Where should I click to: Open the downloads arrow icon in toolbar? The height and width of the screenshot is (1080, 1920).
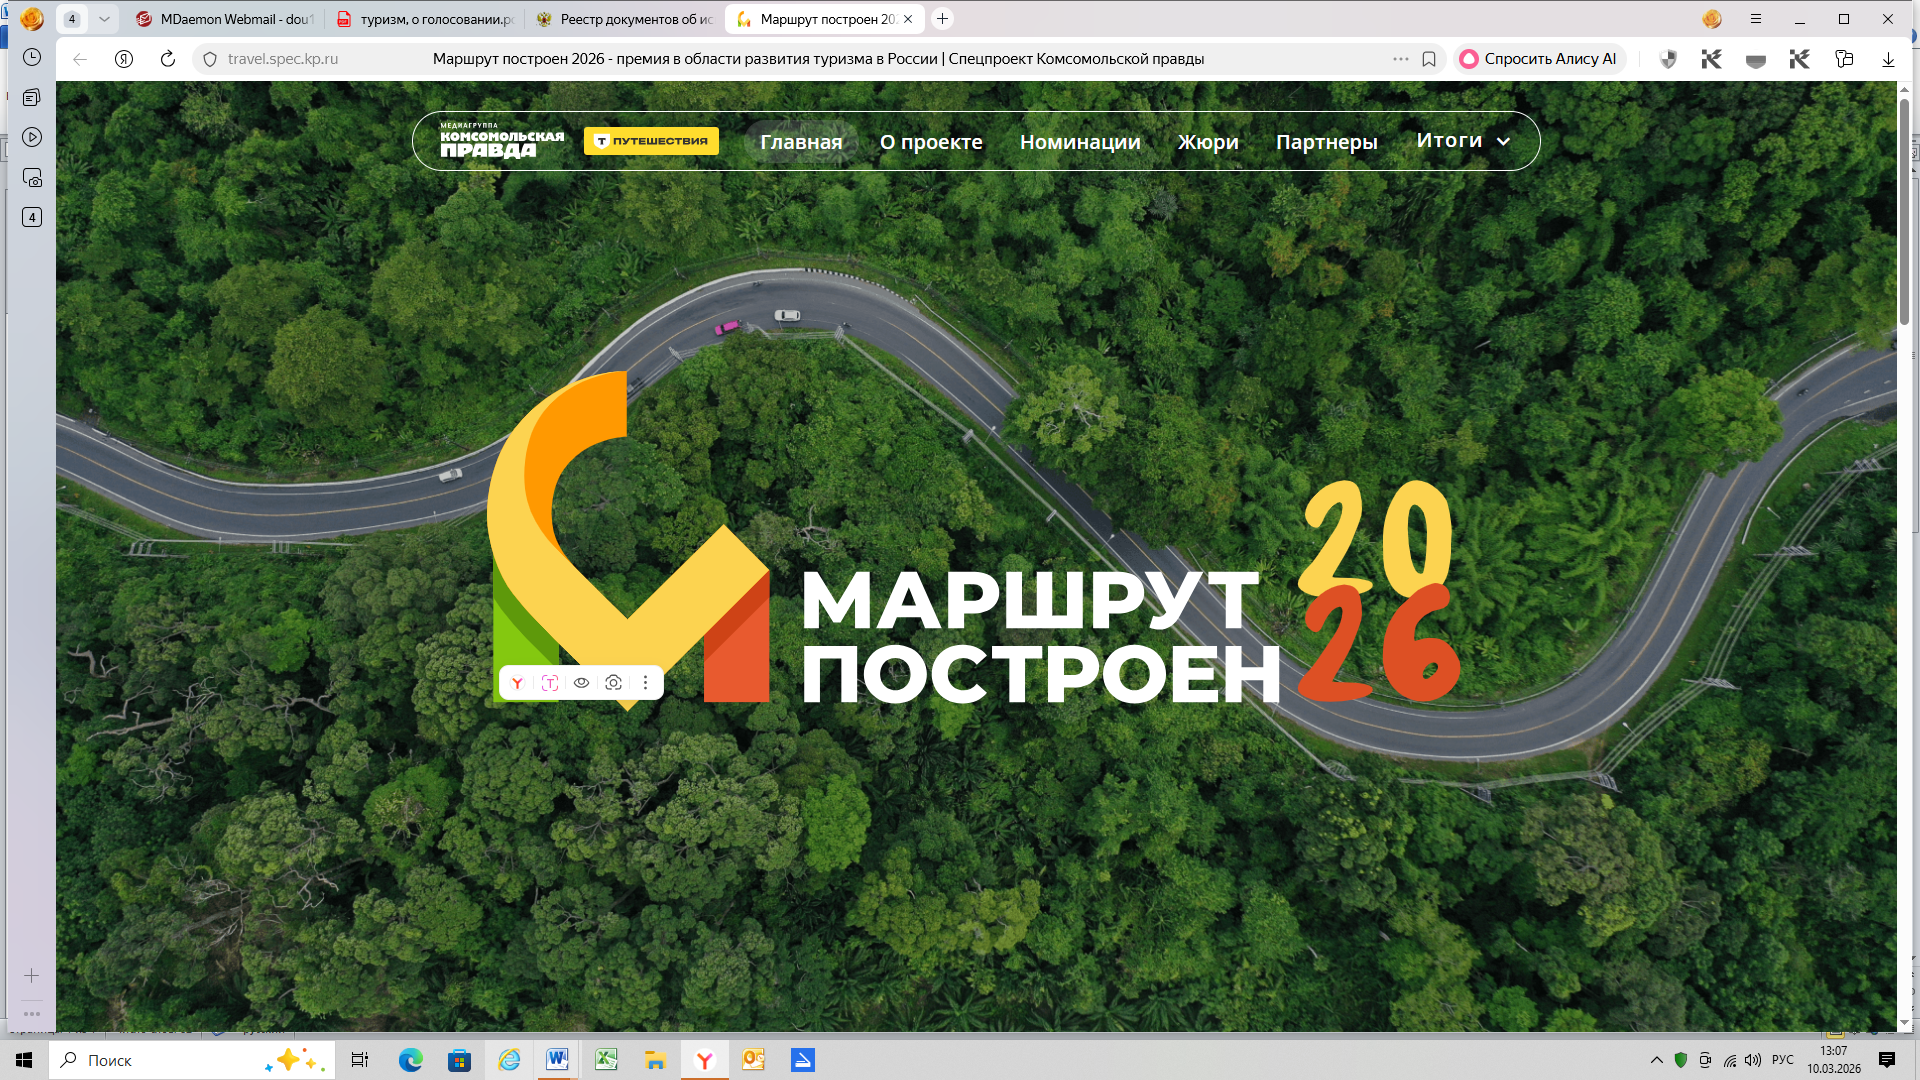1888,59
